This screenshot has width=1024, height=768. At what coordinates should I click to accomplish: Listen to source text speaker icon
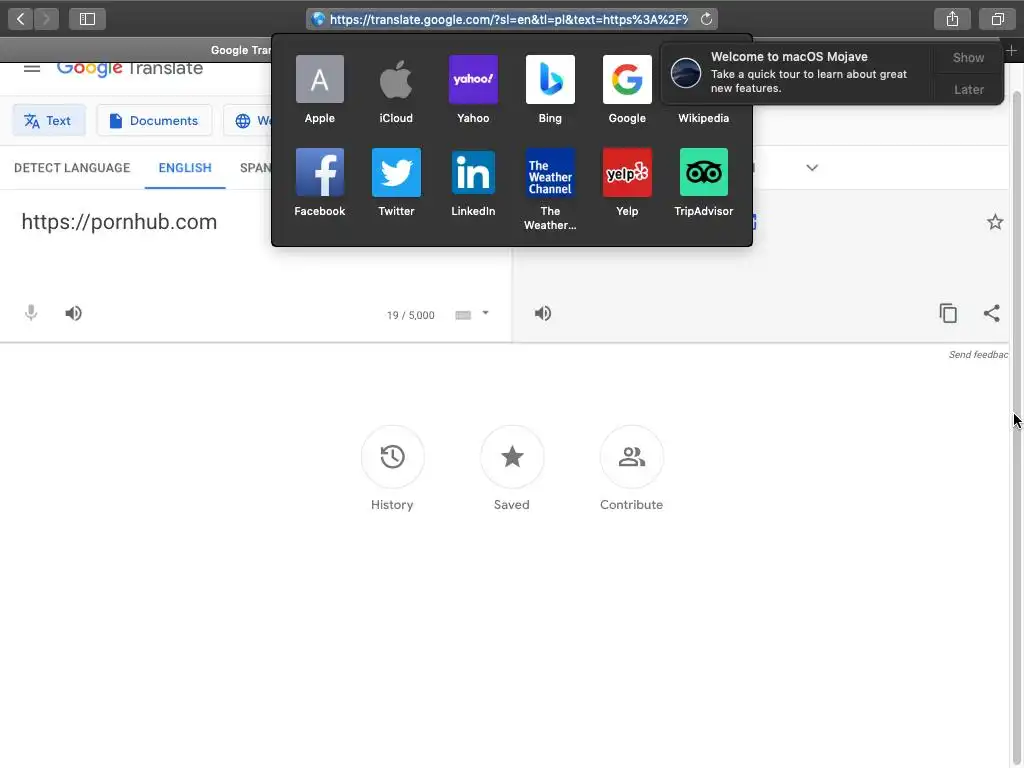coord(74,313)
